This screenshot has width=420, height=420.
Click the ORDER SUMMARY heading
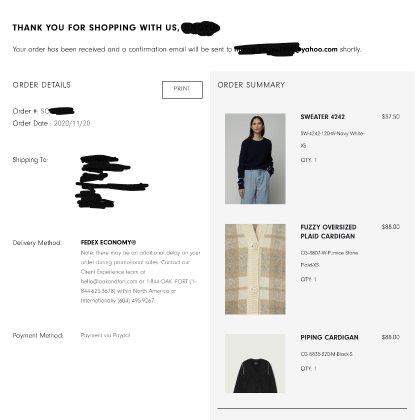[251, 85]
